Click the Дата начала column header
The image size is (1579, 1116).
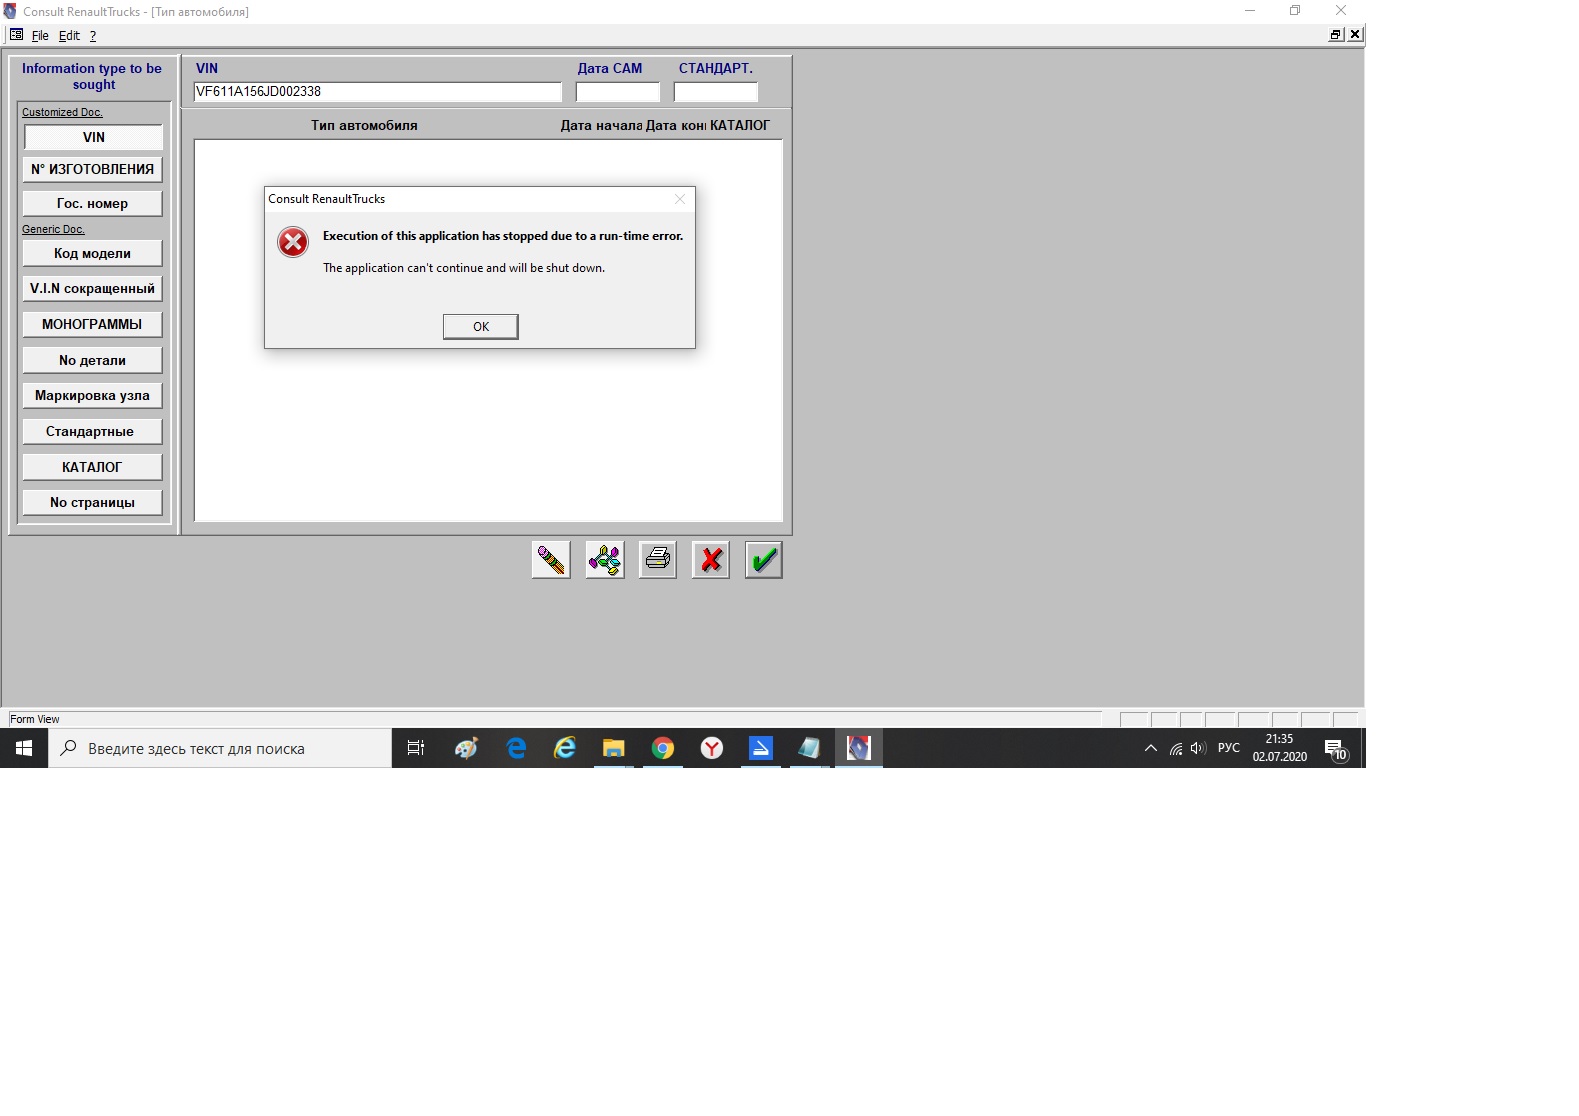click(601, 125)
